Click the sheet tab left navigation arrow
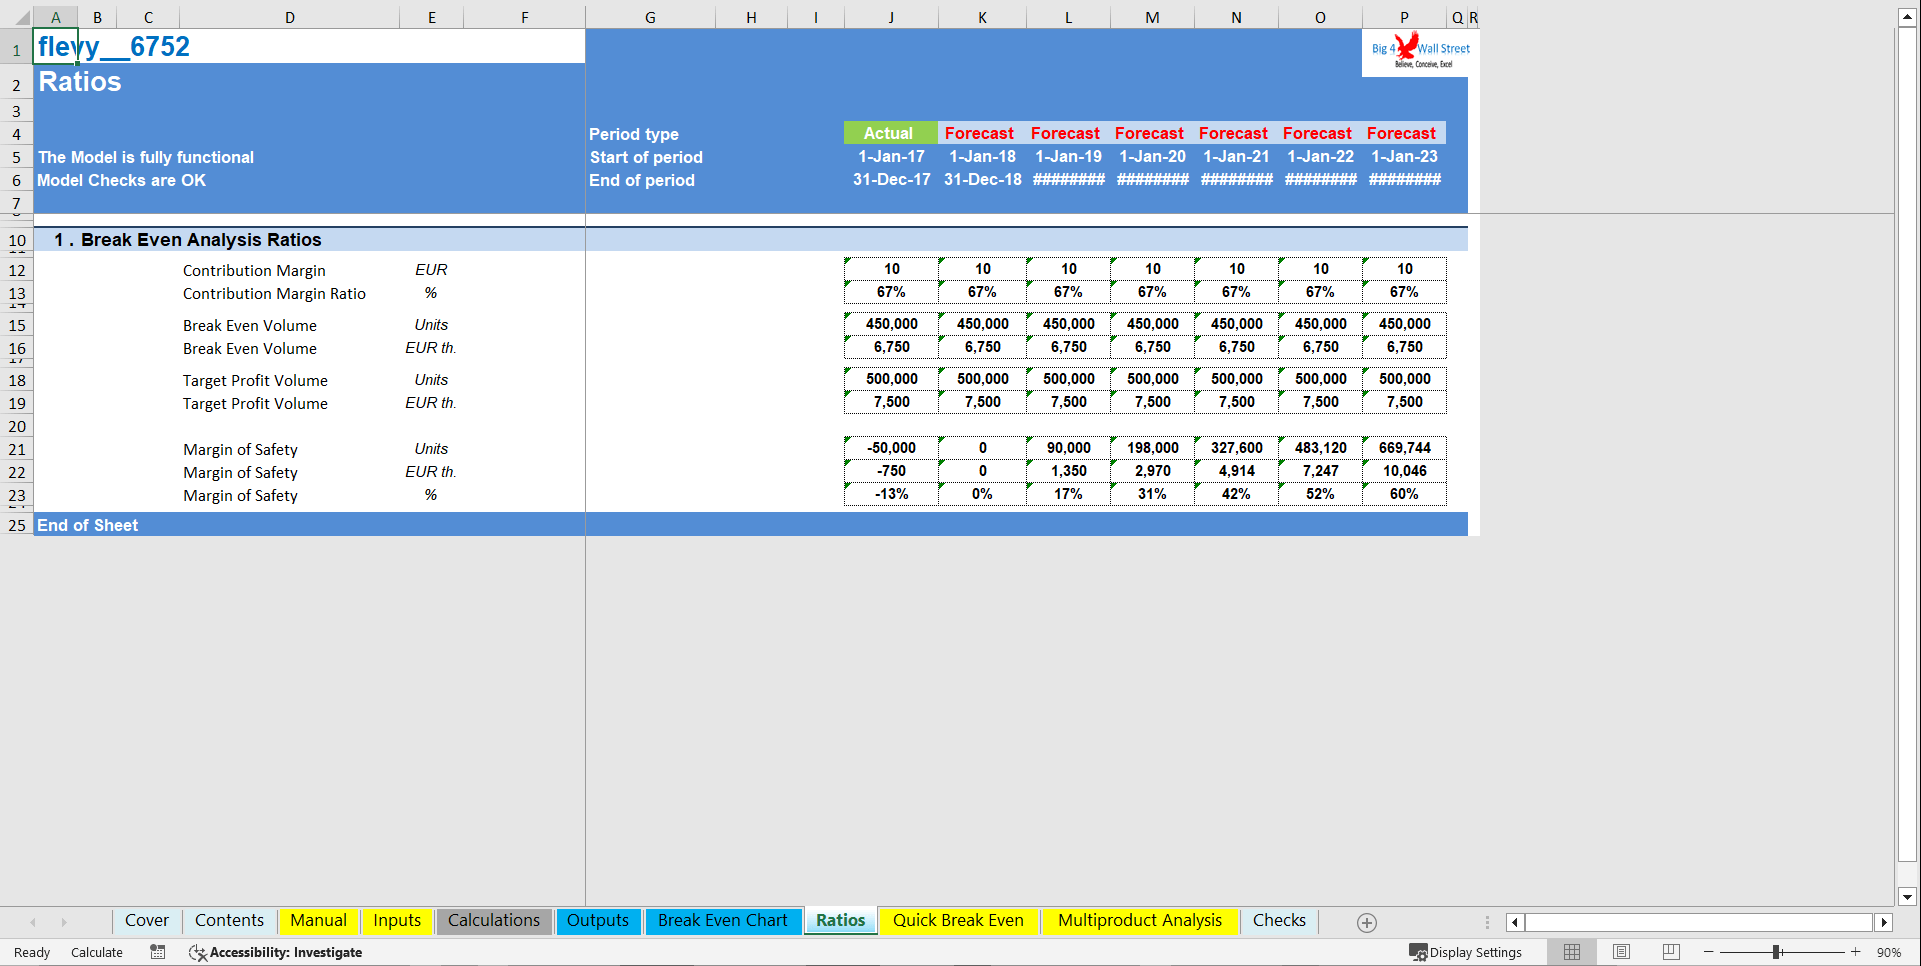Viewport: 1921px width, 966px height. point(33,921)
